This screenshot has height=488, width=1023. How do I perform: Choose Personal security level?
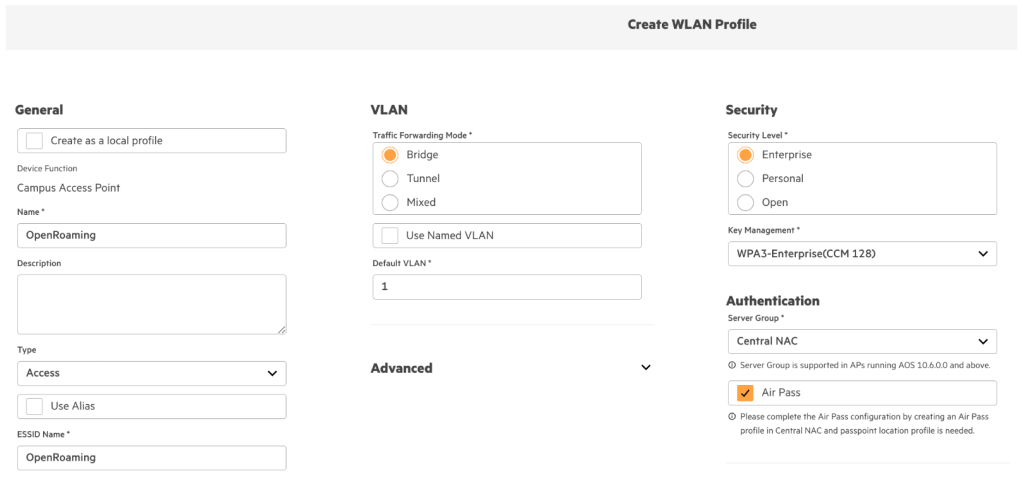(745, 178)
